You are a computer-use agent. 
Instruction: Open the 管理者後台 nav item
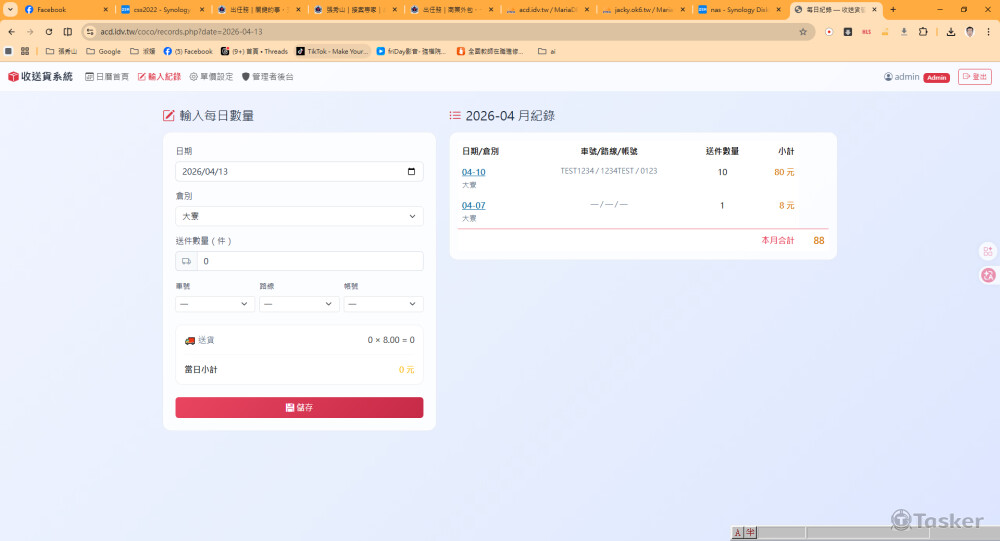click(268, 77)
